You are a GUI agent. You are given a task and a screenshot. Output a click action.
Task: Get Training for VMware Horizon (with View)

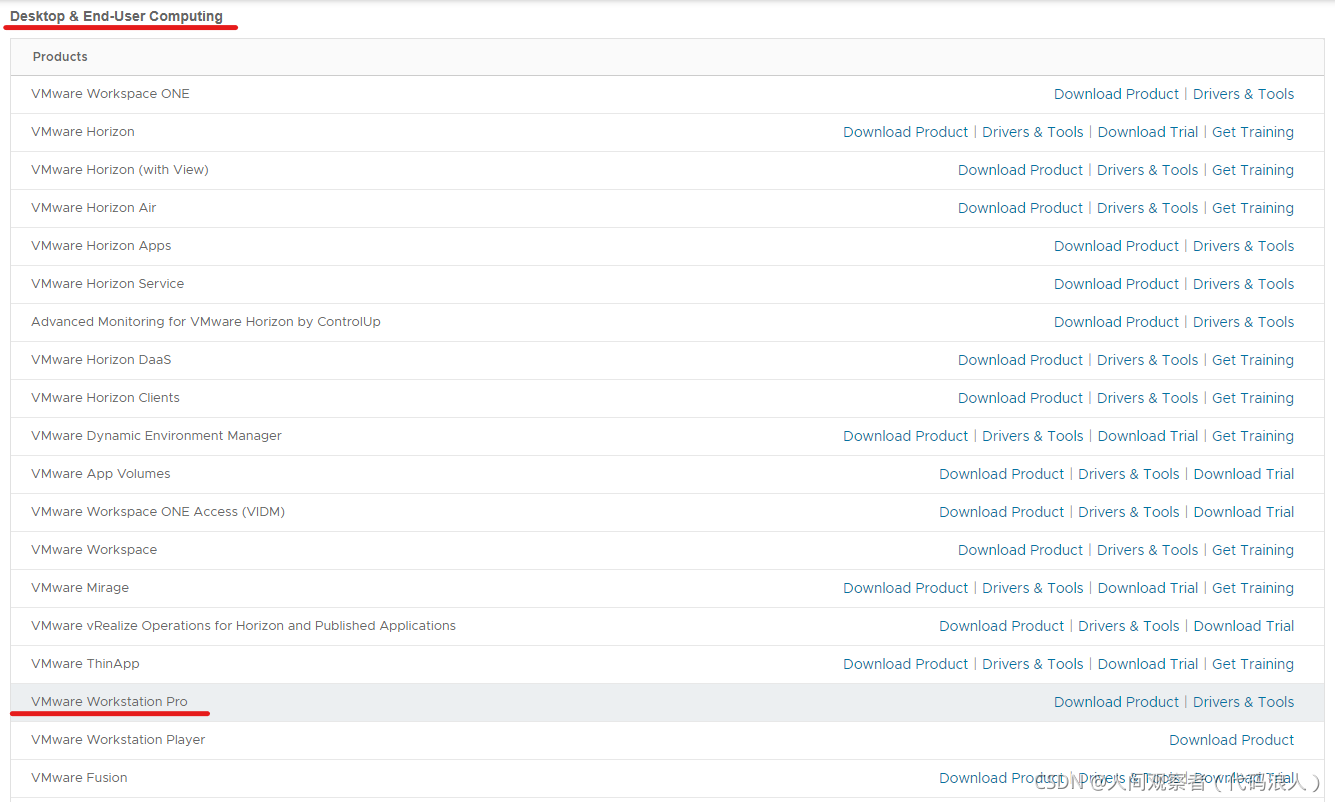click(1252, 170)
